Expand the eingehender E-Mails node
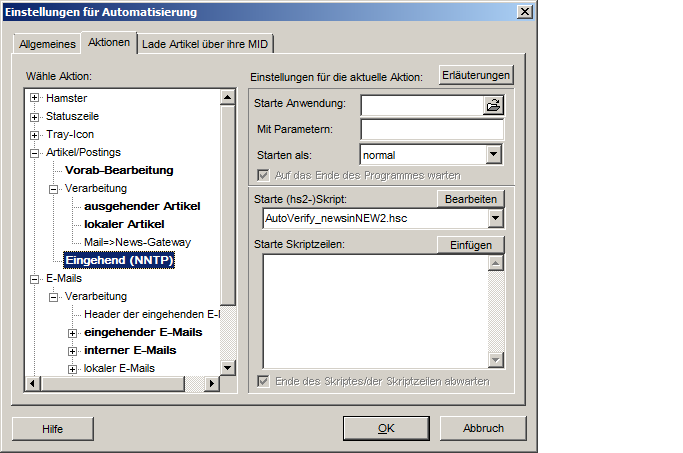Viewport: 683px width, 453px height. click(73, 332)
